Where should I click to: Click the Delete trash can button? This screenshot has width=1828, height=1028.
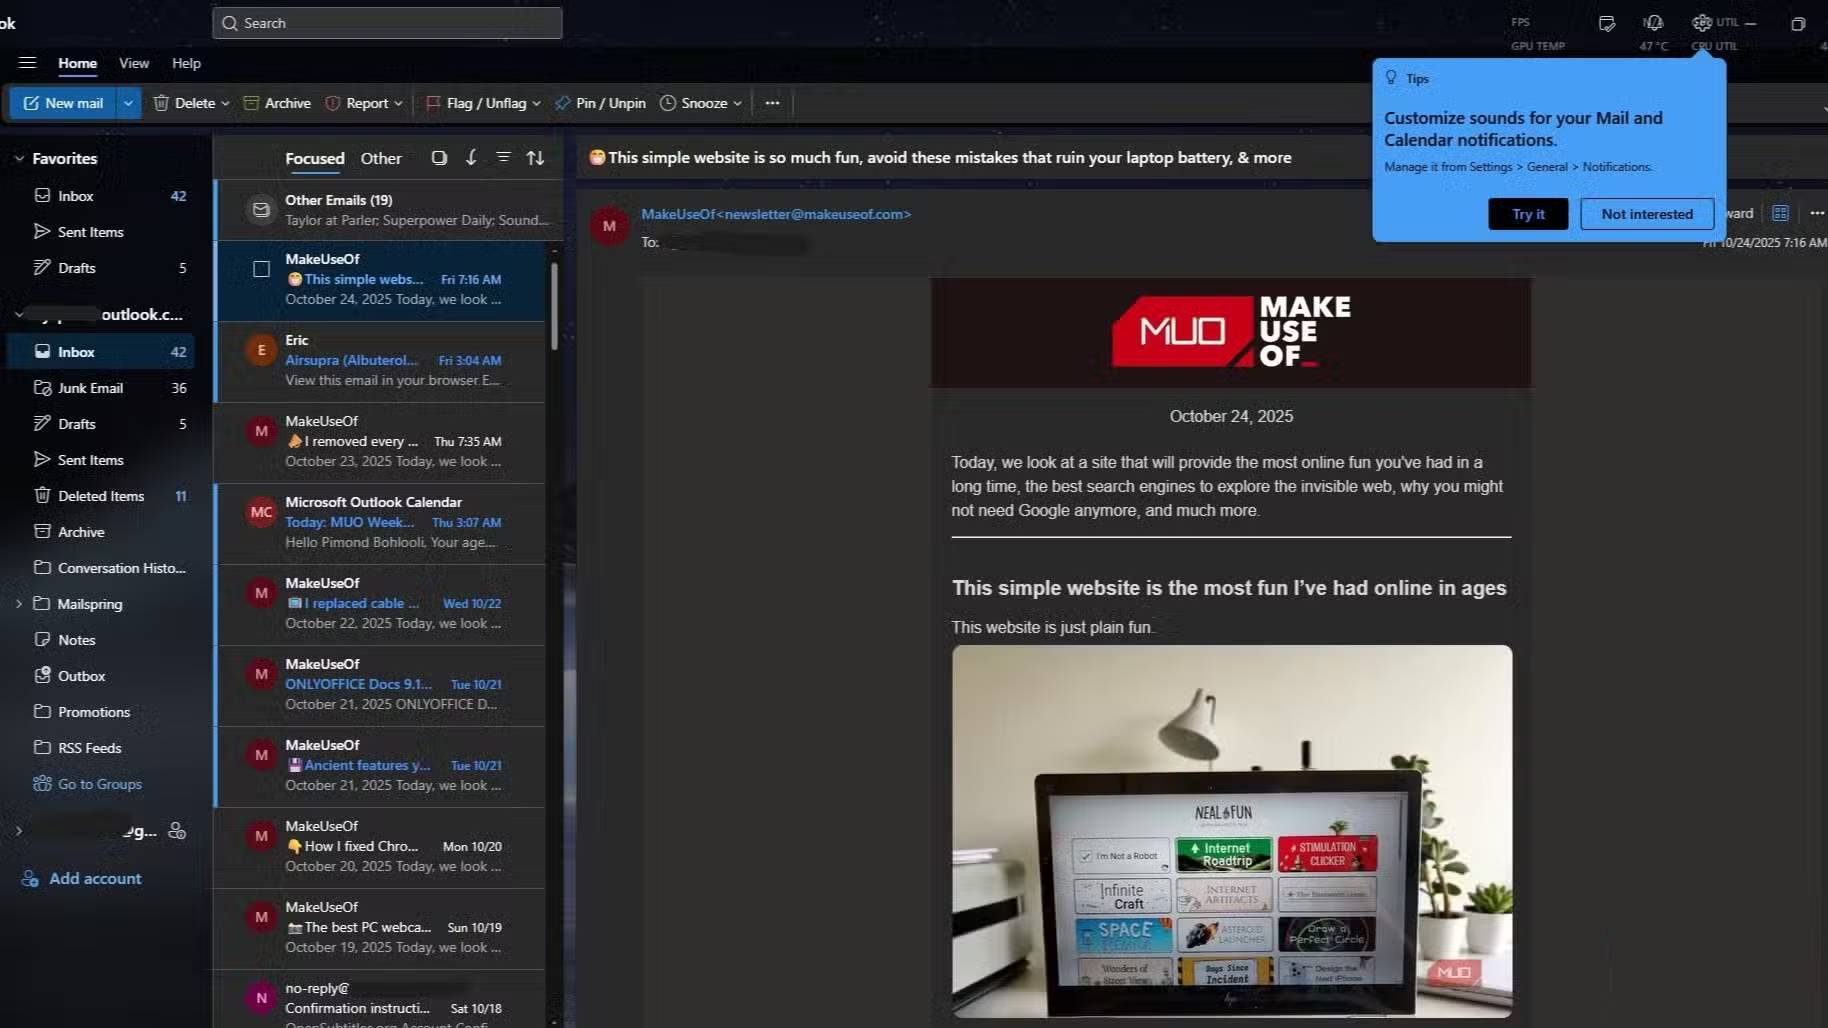[184, 103]
